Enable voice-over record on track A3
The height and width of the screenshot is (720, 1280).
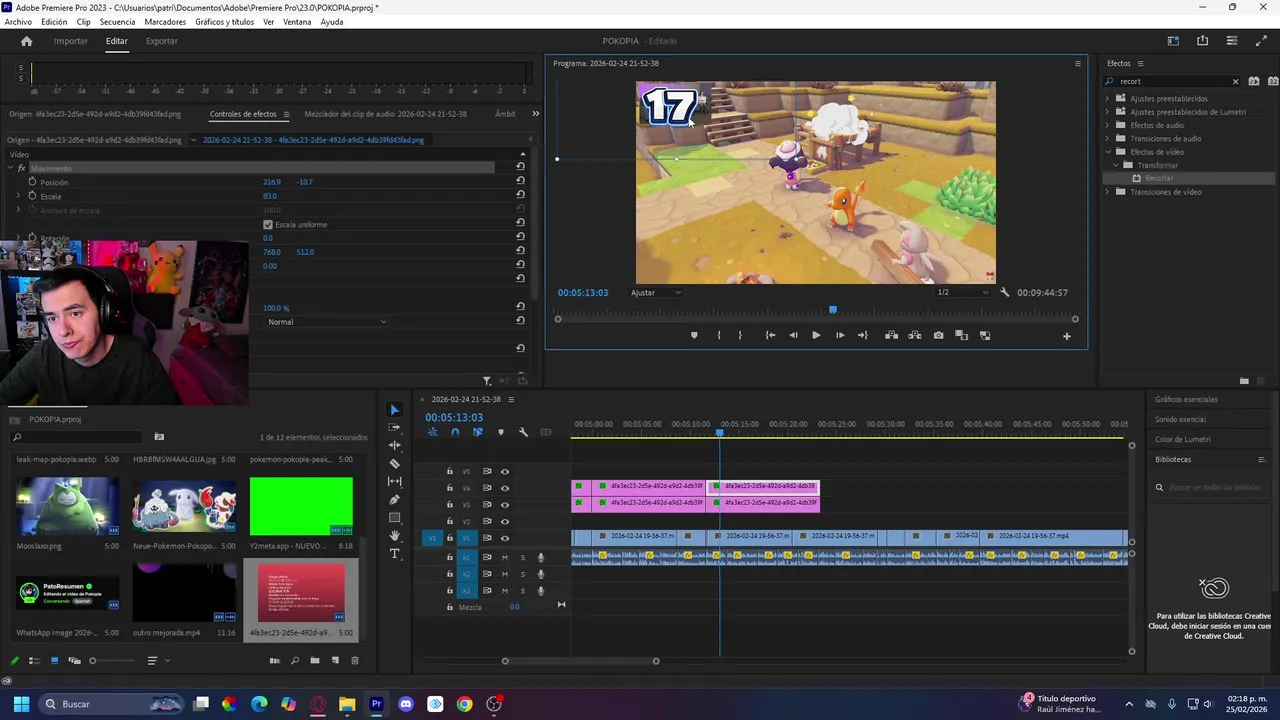(x=541, y=591)
